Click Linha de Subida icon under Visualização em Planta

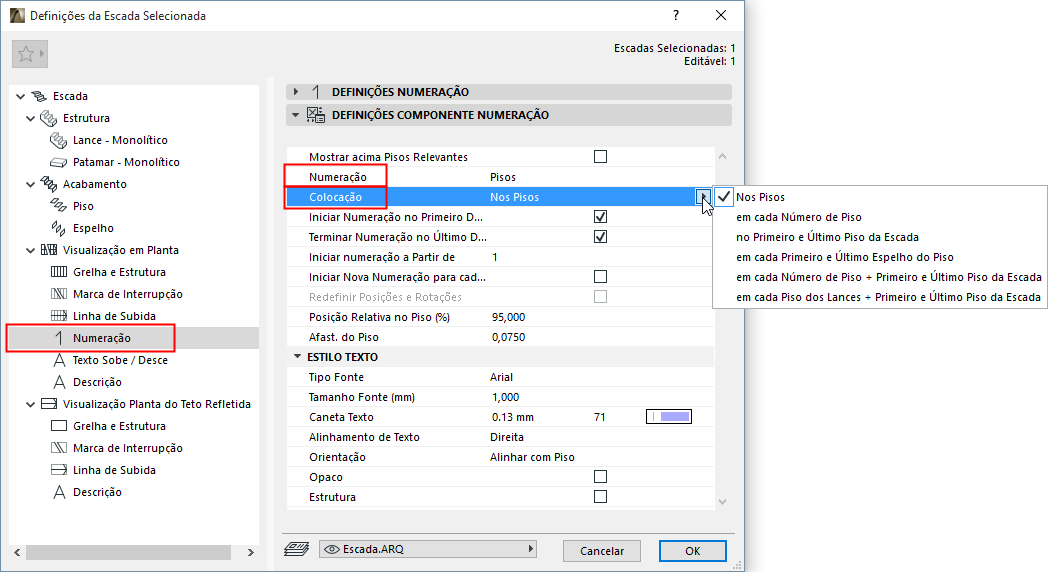point(59,316)
